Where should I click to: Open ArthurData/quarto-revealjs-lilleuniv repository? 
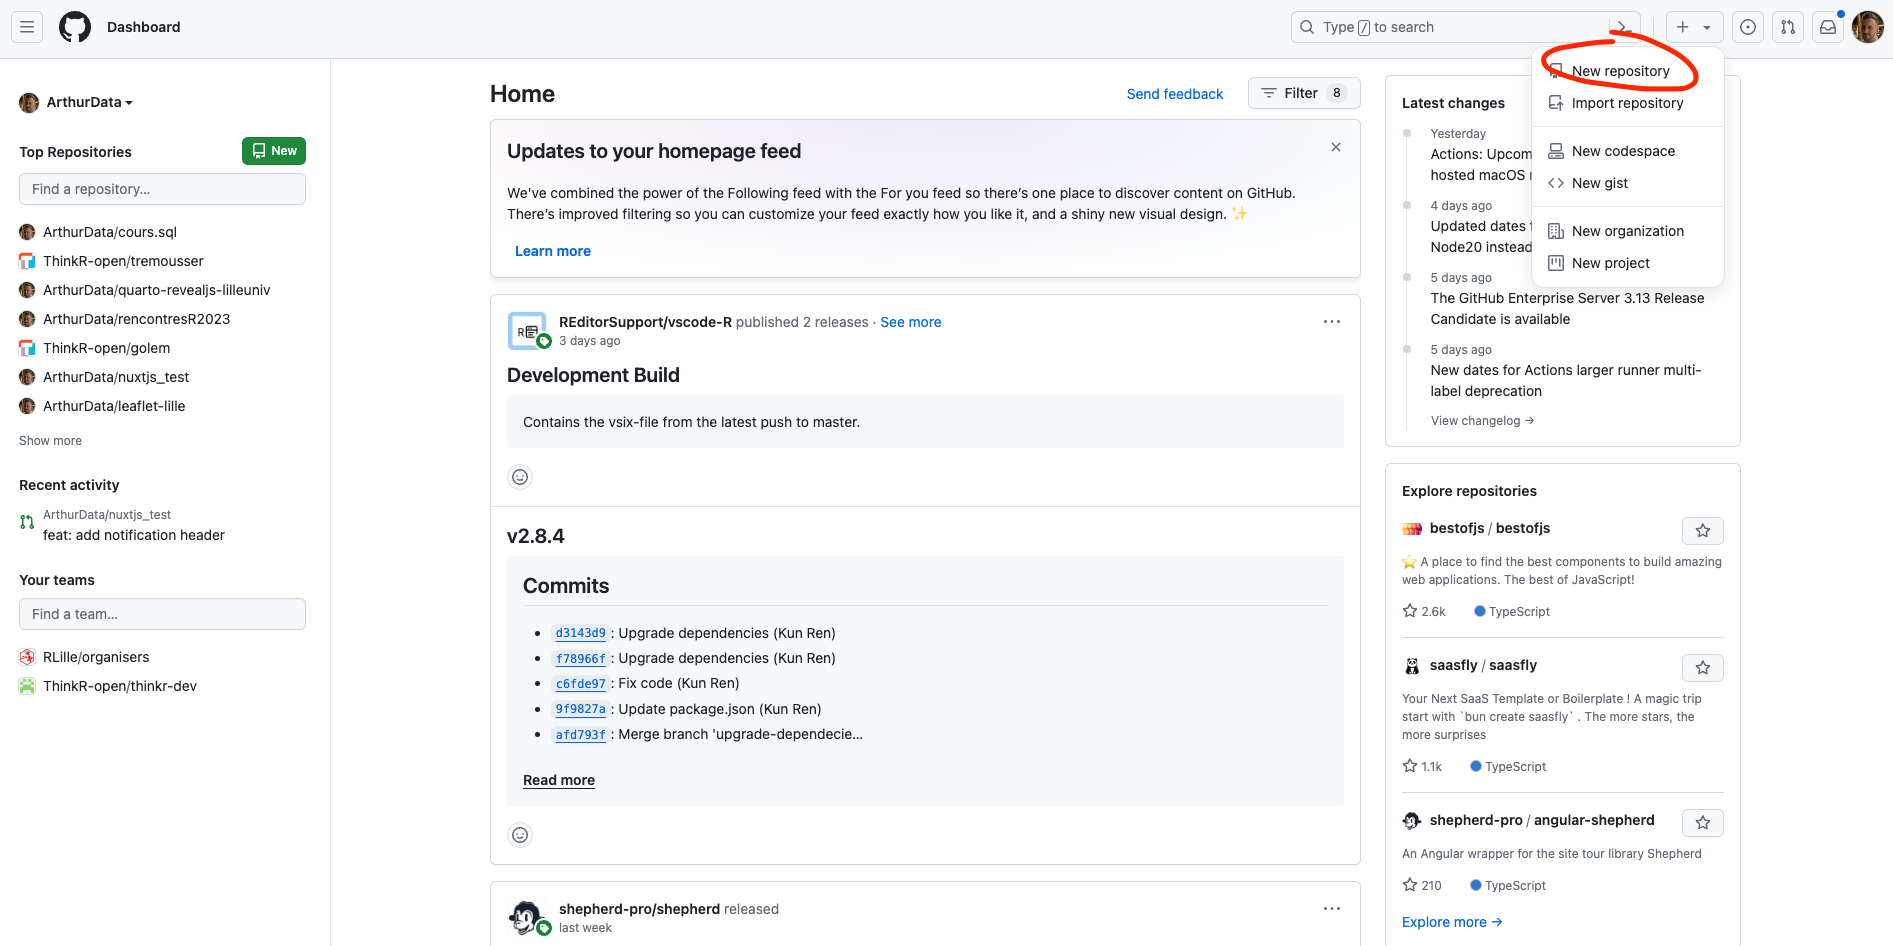(x=157, y=290)
